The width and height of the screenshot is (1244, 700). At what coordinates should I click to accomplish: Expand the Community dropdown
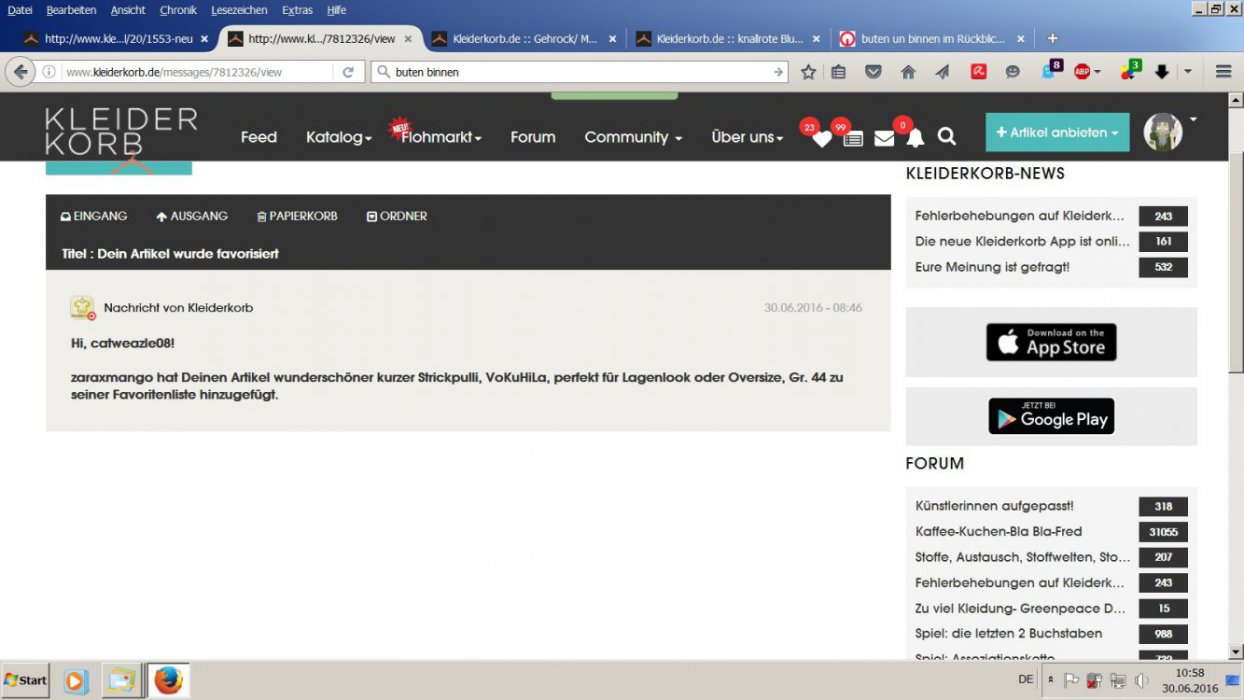(x=633, y=137)
